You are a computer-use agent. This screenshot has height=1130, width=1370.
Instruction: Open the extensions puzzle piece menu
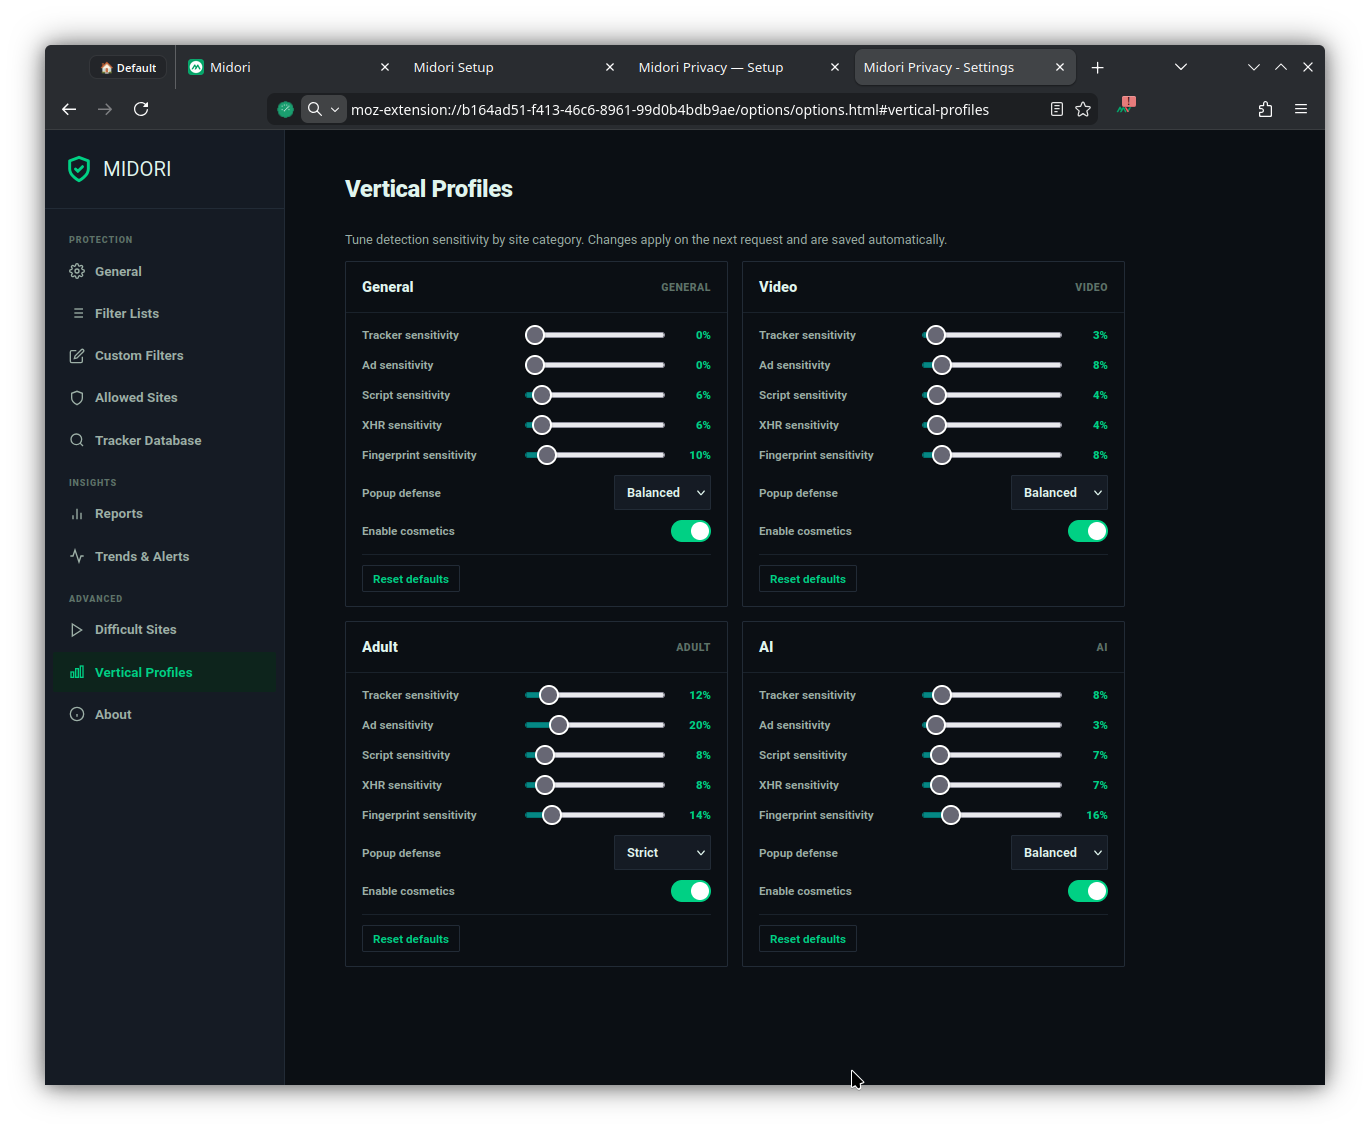[x=1265, y=109]
